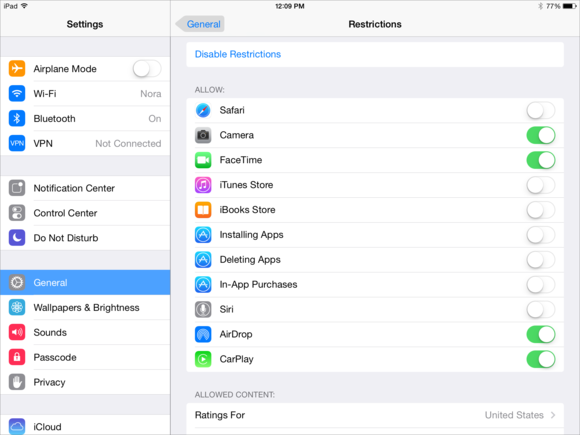
Task: Turn off the FaceTime switch
Action: (x=541, y=160)
